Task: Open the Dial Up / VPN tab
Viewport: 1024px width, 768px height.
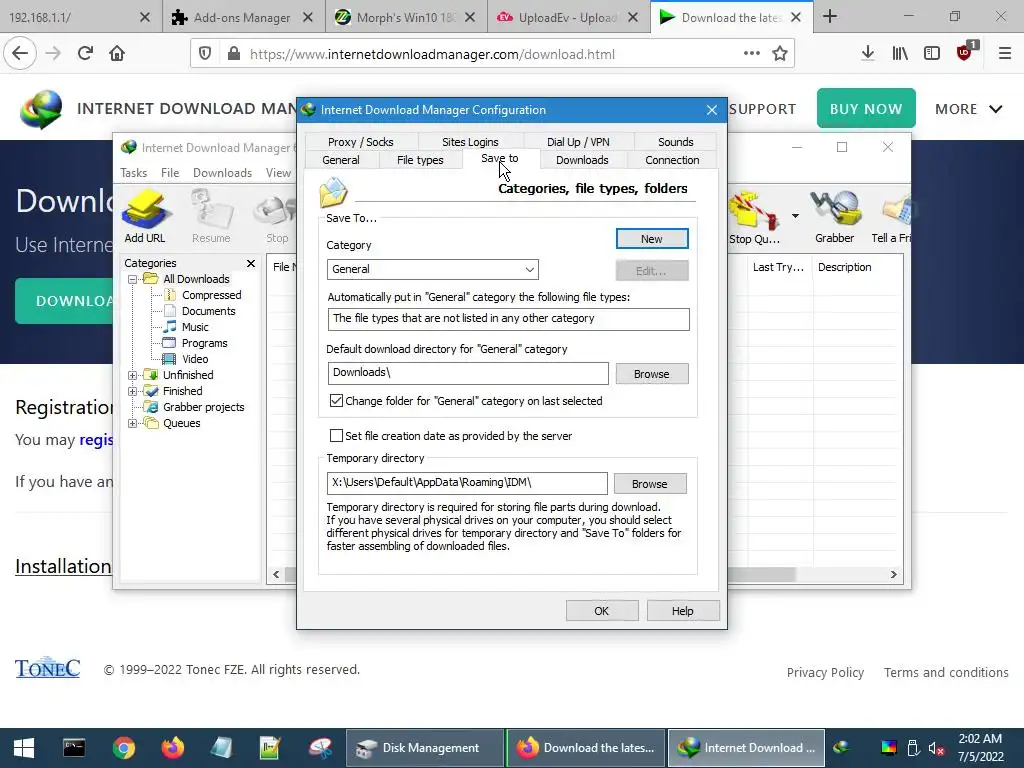Action: point(578,142)
